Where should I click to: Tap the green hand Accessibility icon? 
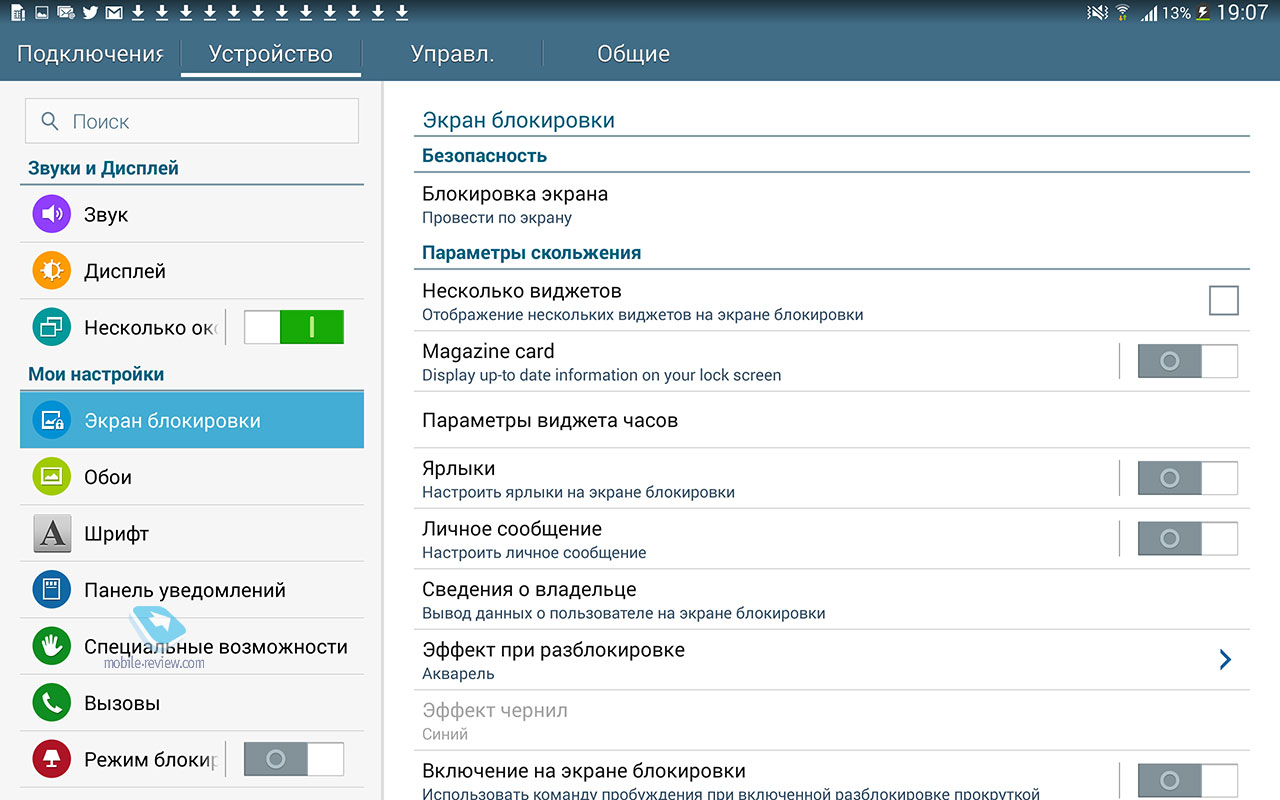pos(51,646)
